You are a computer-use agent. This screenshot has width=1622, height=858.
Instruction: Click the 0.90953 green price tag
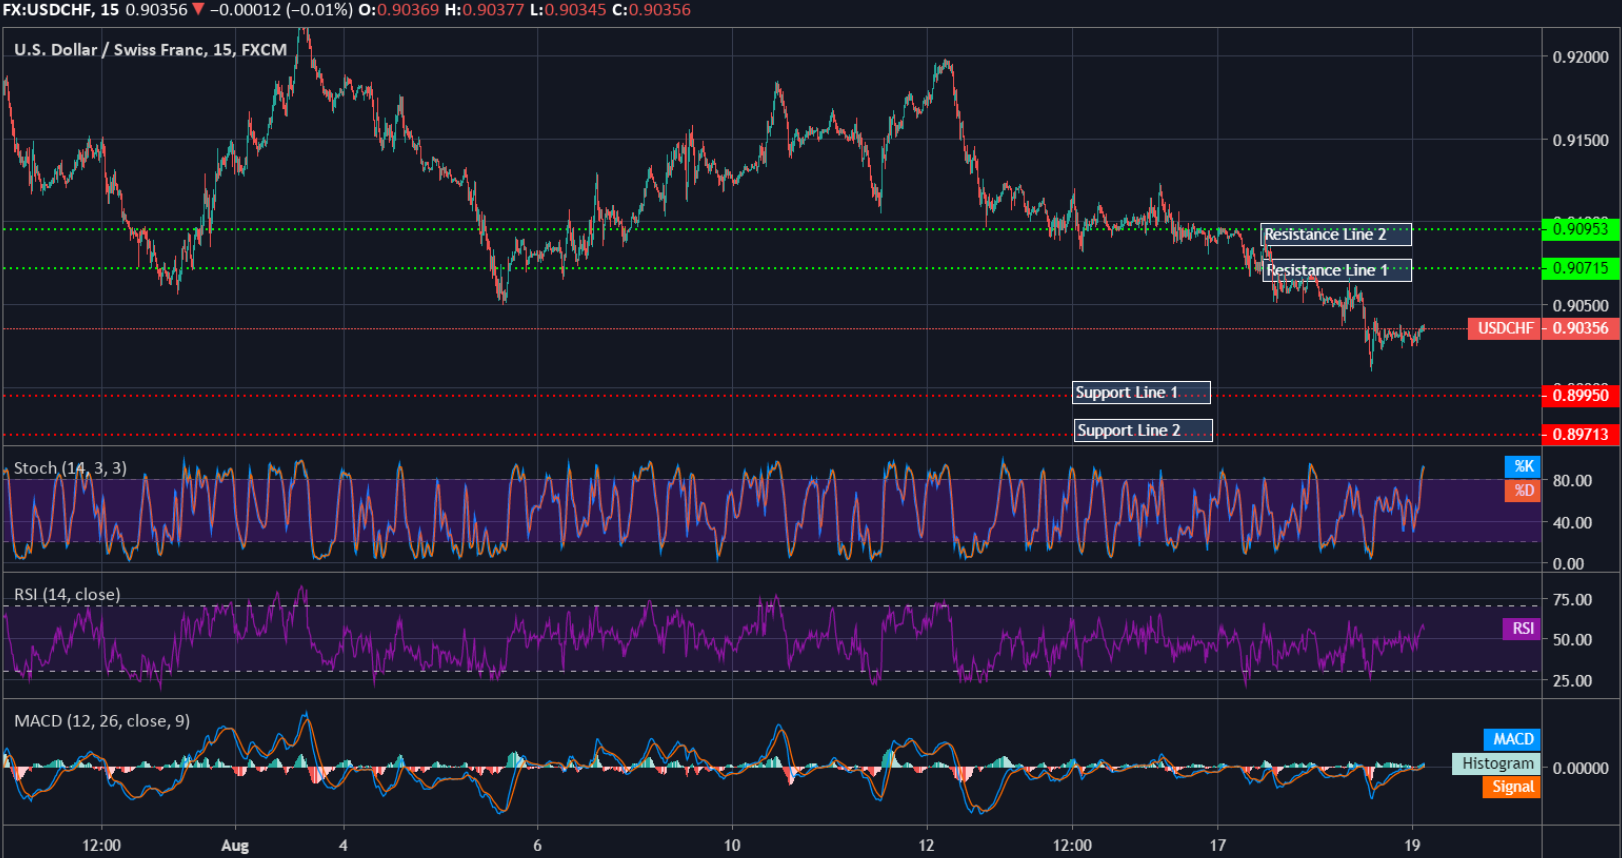1580,229
